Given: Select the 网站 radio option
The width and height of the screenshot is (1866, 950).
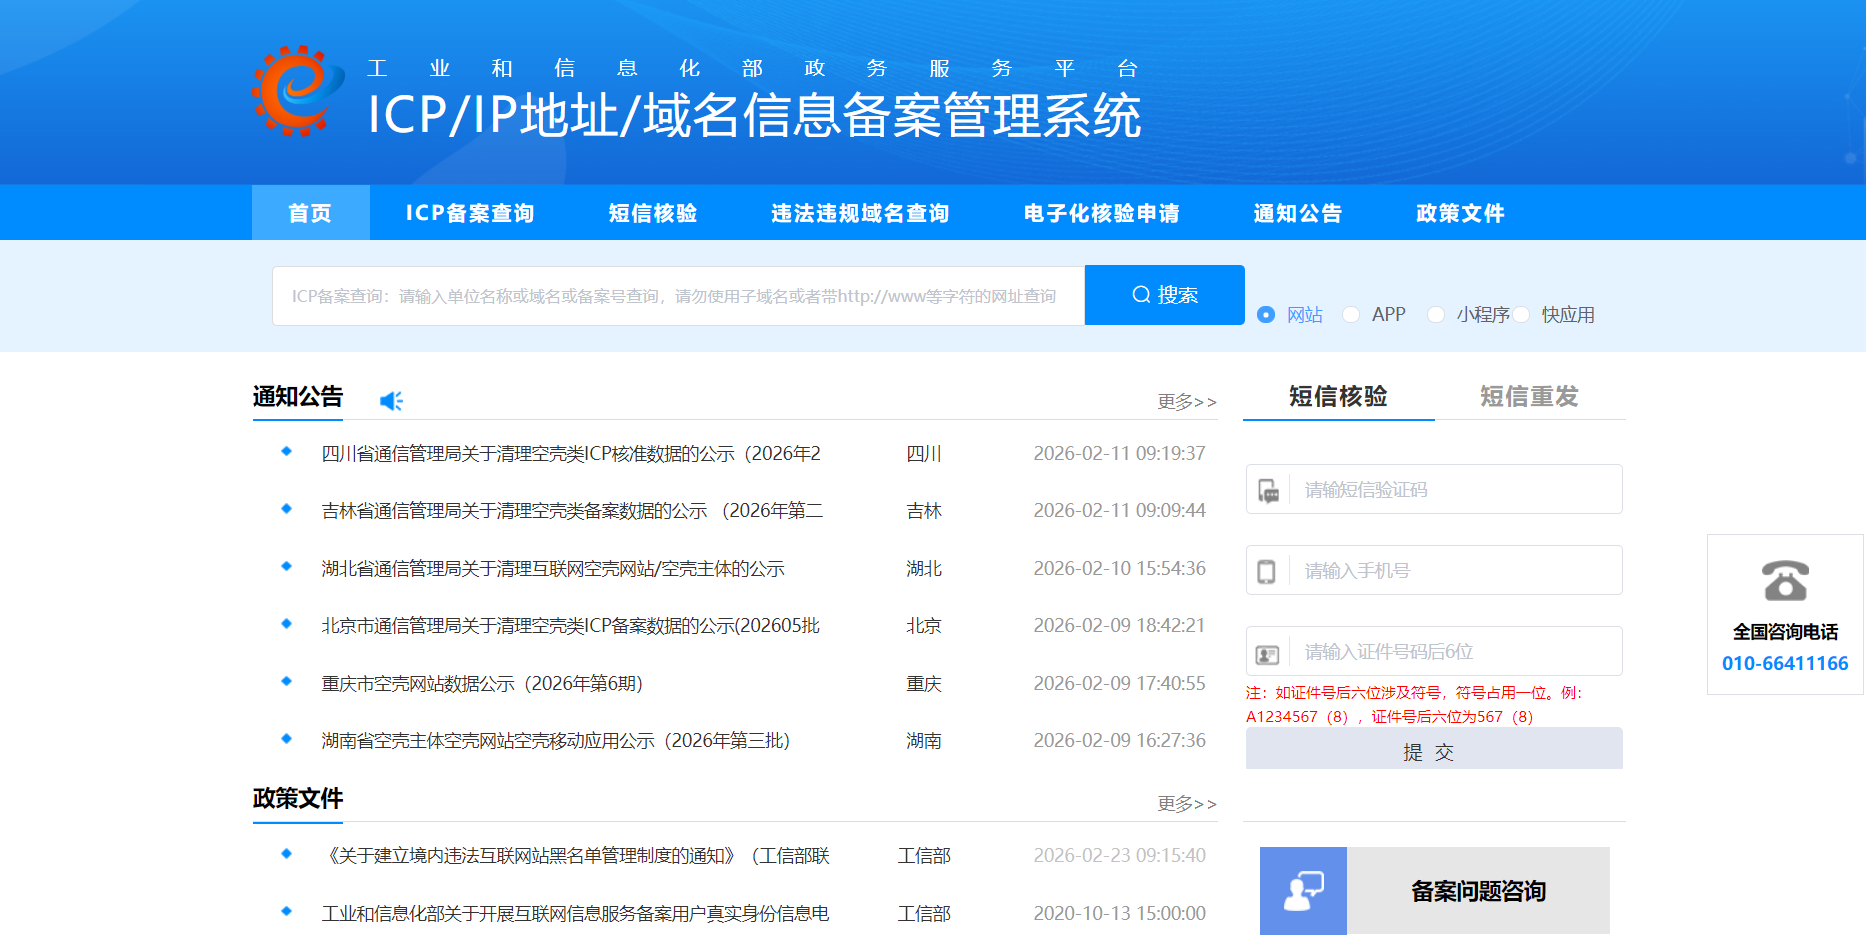Looking at the screenshot, I should (1266, 315).
